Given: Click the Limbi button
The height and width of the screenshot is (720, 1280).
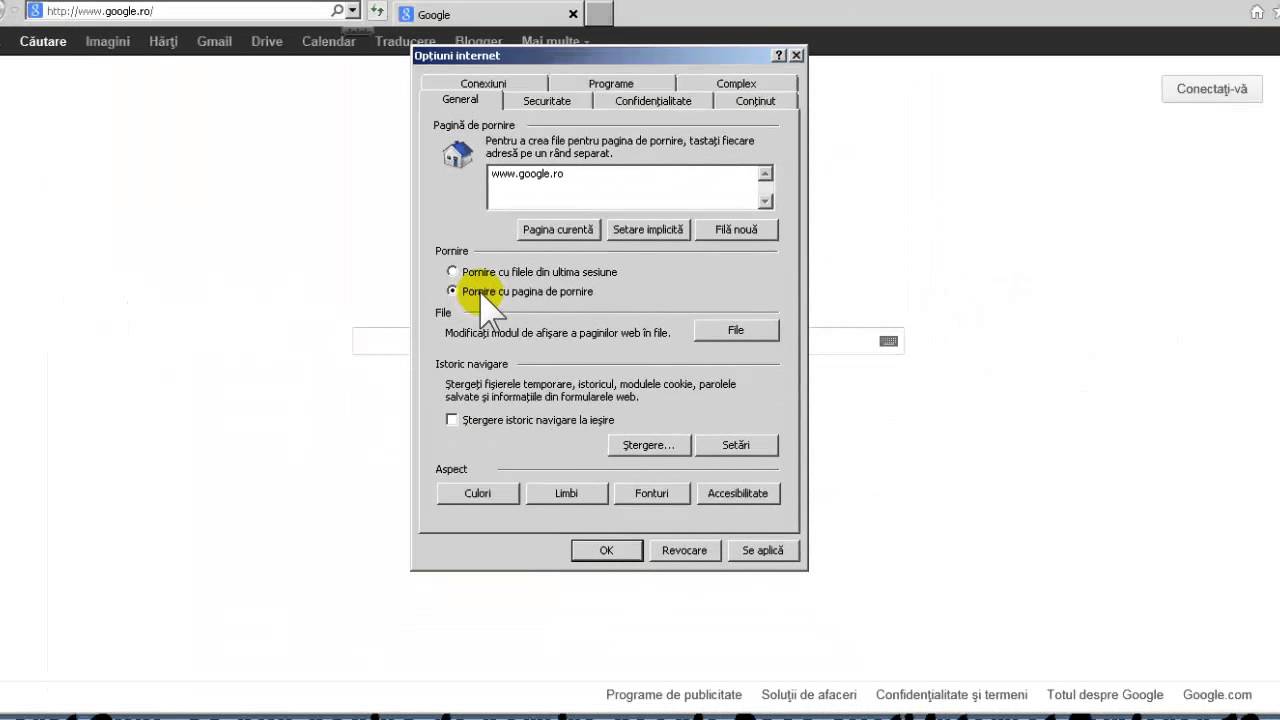Looking at the screenshot, I should 567,493.
